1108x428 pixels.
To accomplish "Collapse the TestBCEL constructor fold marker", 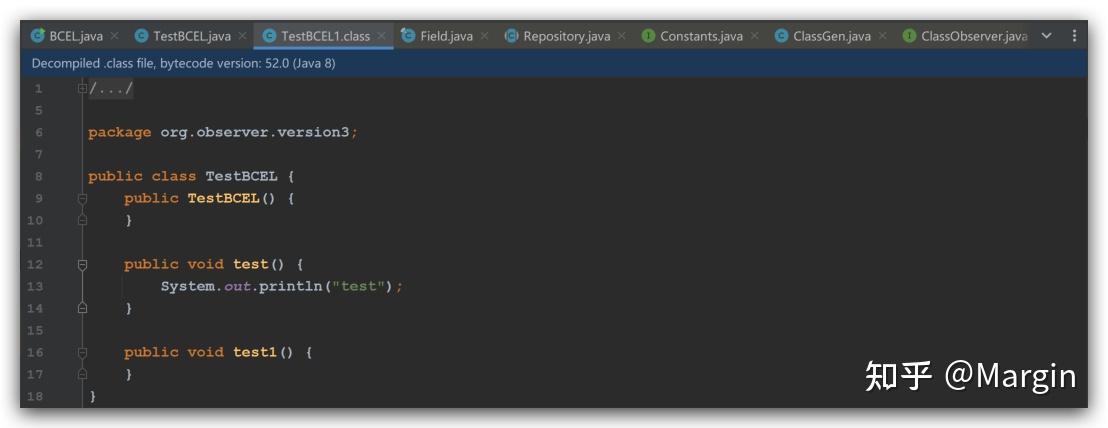I will point(83,198).
